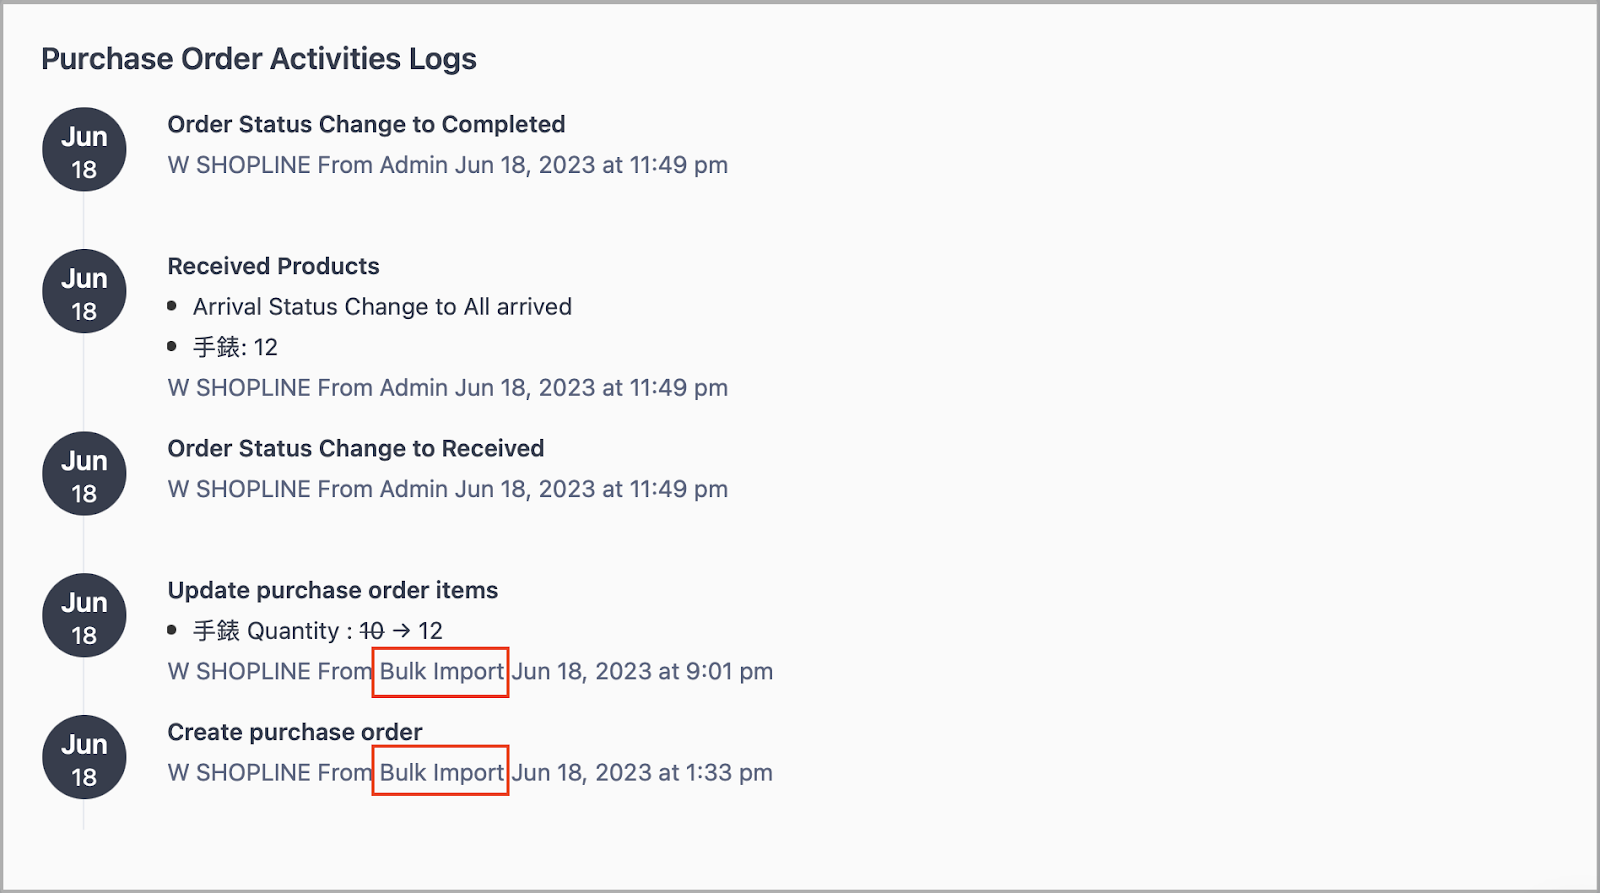Screen dimensions: 1600x893
Task: Click W SHOPLINE in the Completed status entry
Action: tap(238, 164)
